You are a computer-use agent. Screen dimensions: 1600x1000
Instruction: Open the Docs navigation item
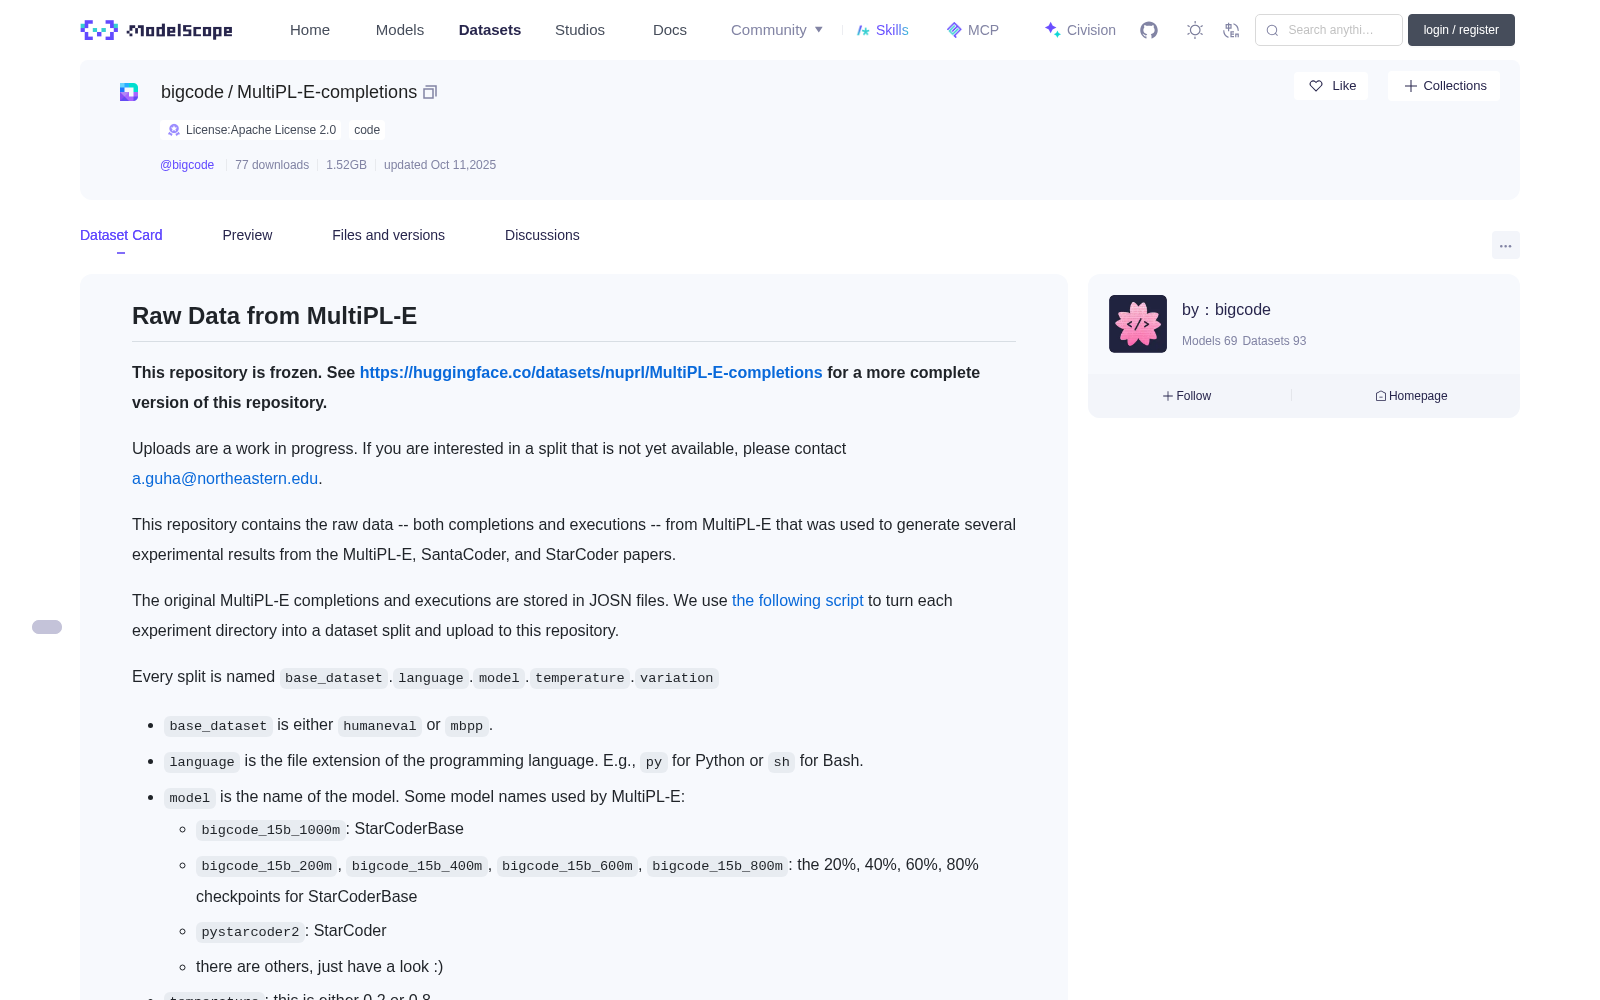coord(670,30)
